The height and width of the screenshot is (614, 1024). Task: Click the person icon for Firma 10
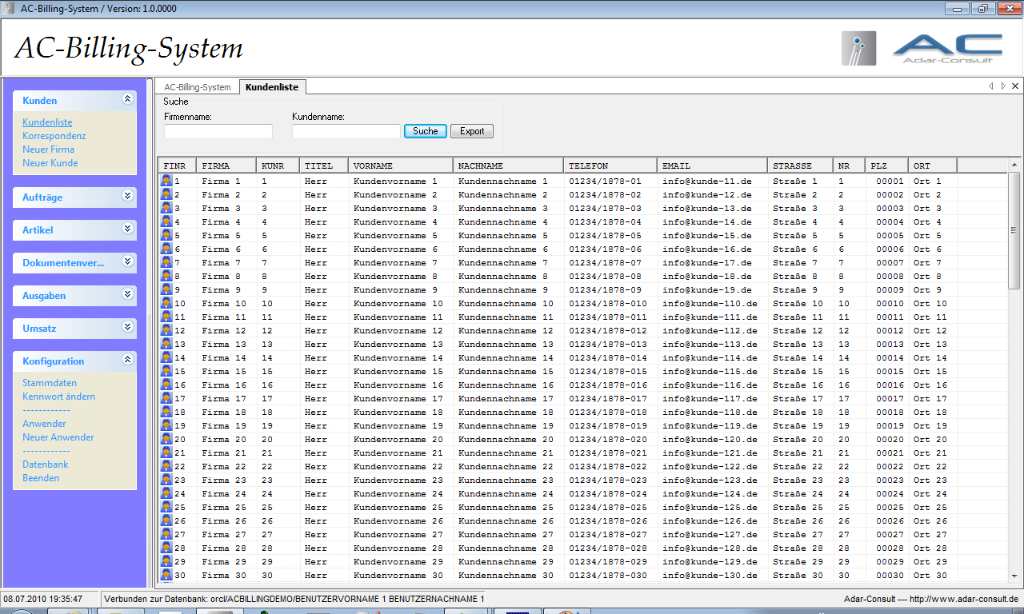tap(167, 303)
